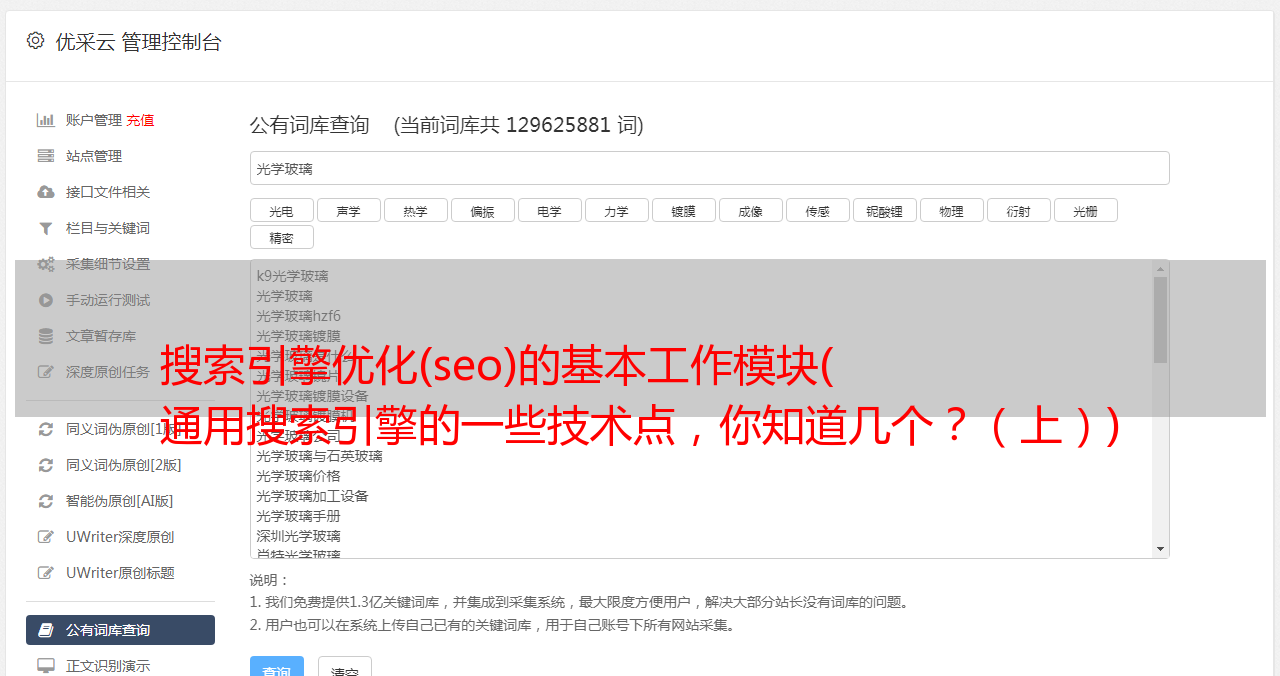
Task: Click the 清空 button
Action: [345, 667]
